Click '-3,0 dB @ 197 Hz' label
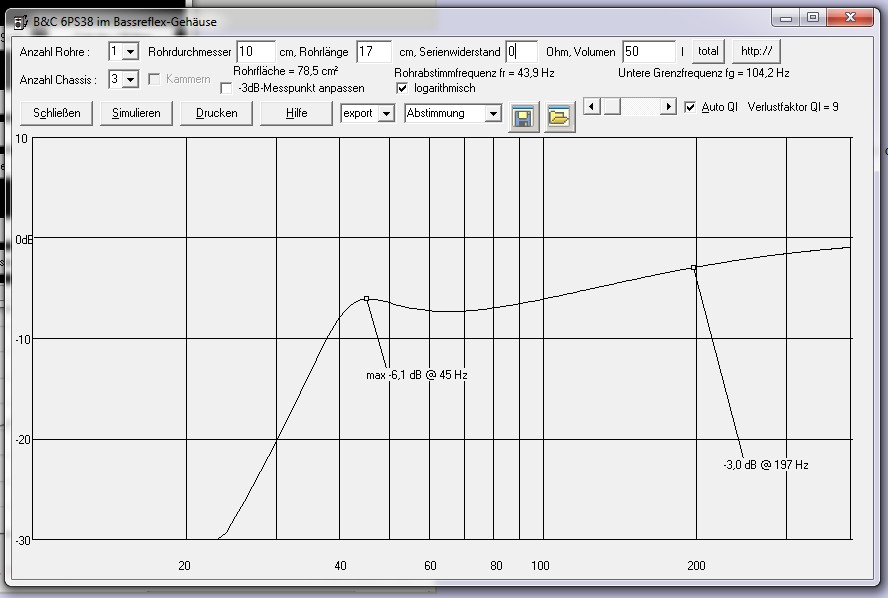 (766, 465)
